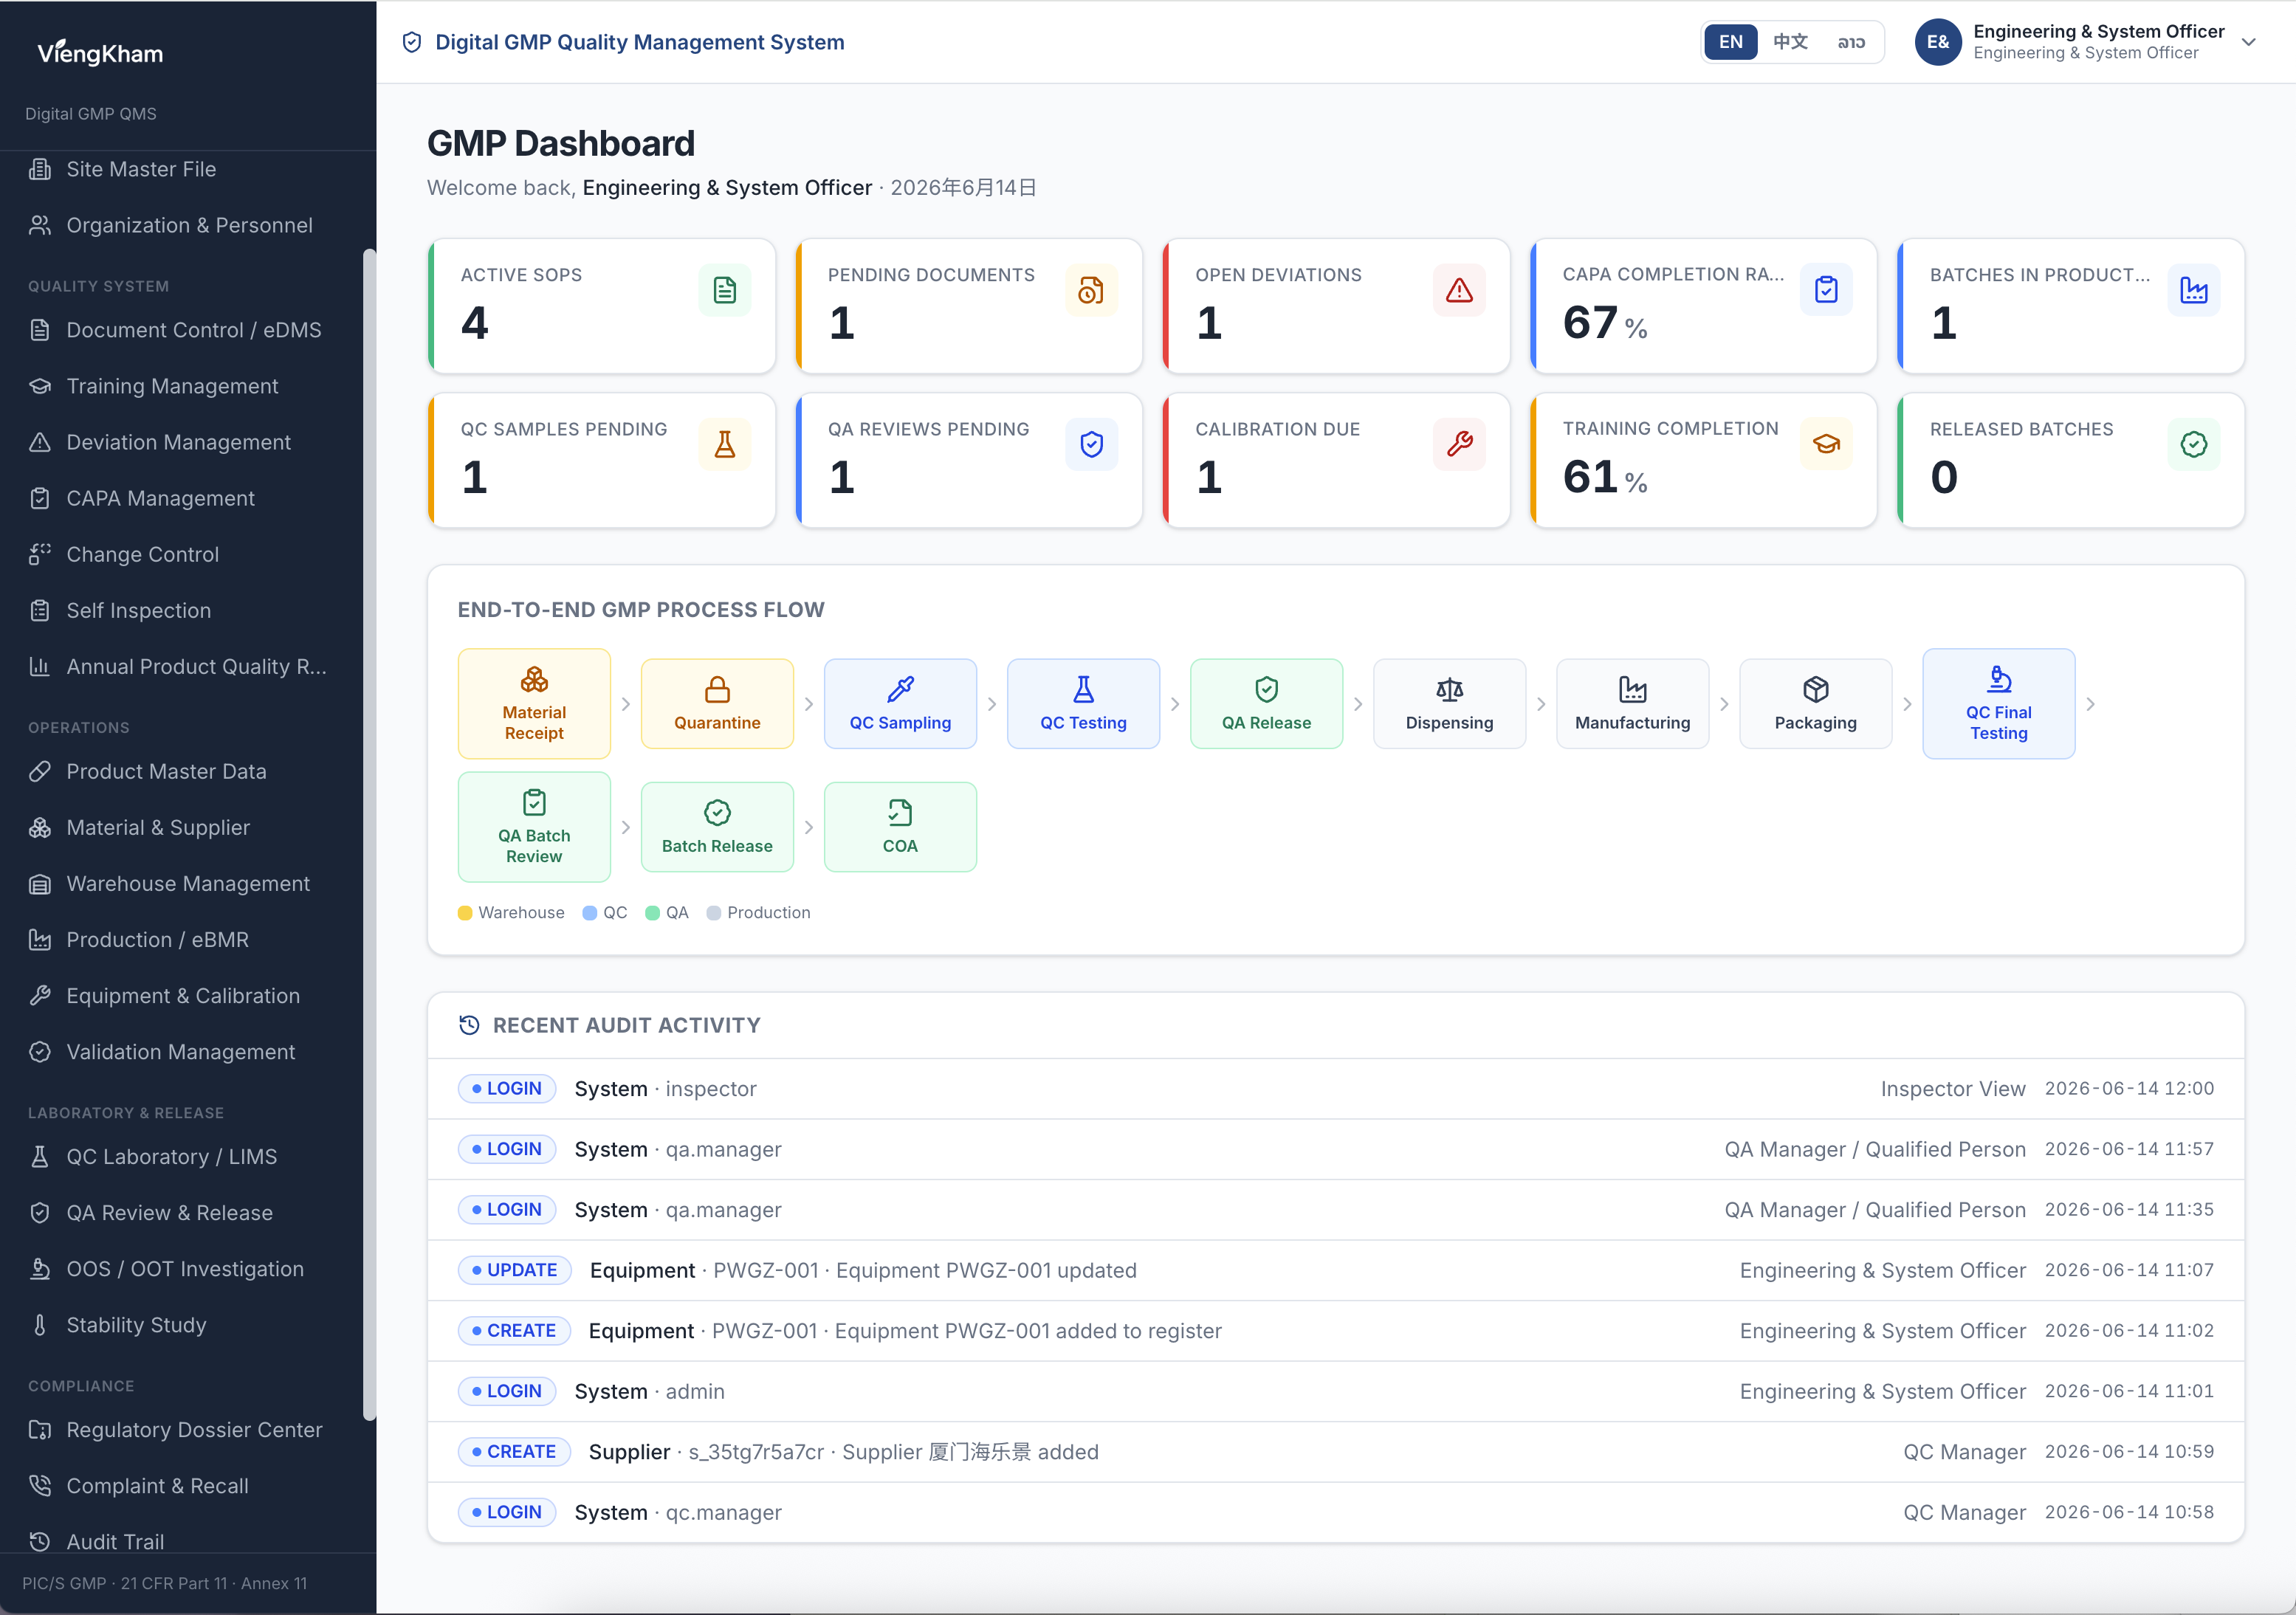Open Self Inspection module
2296x1615 pixels.
click(188, 610)
